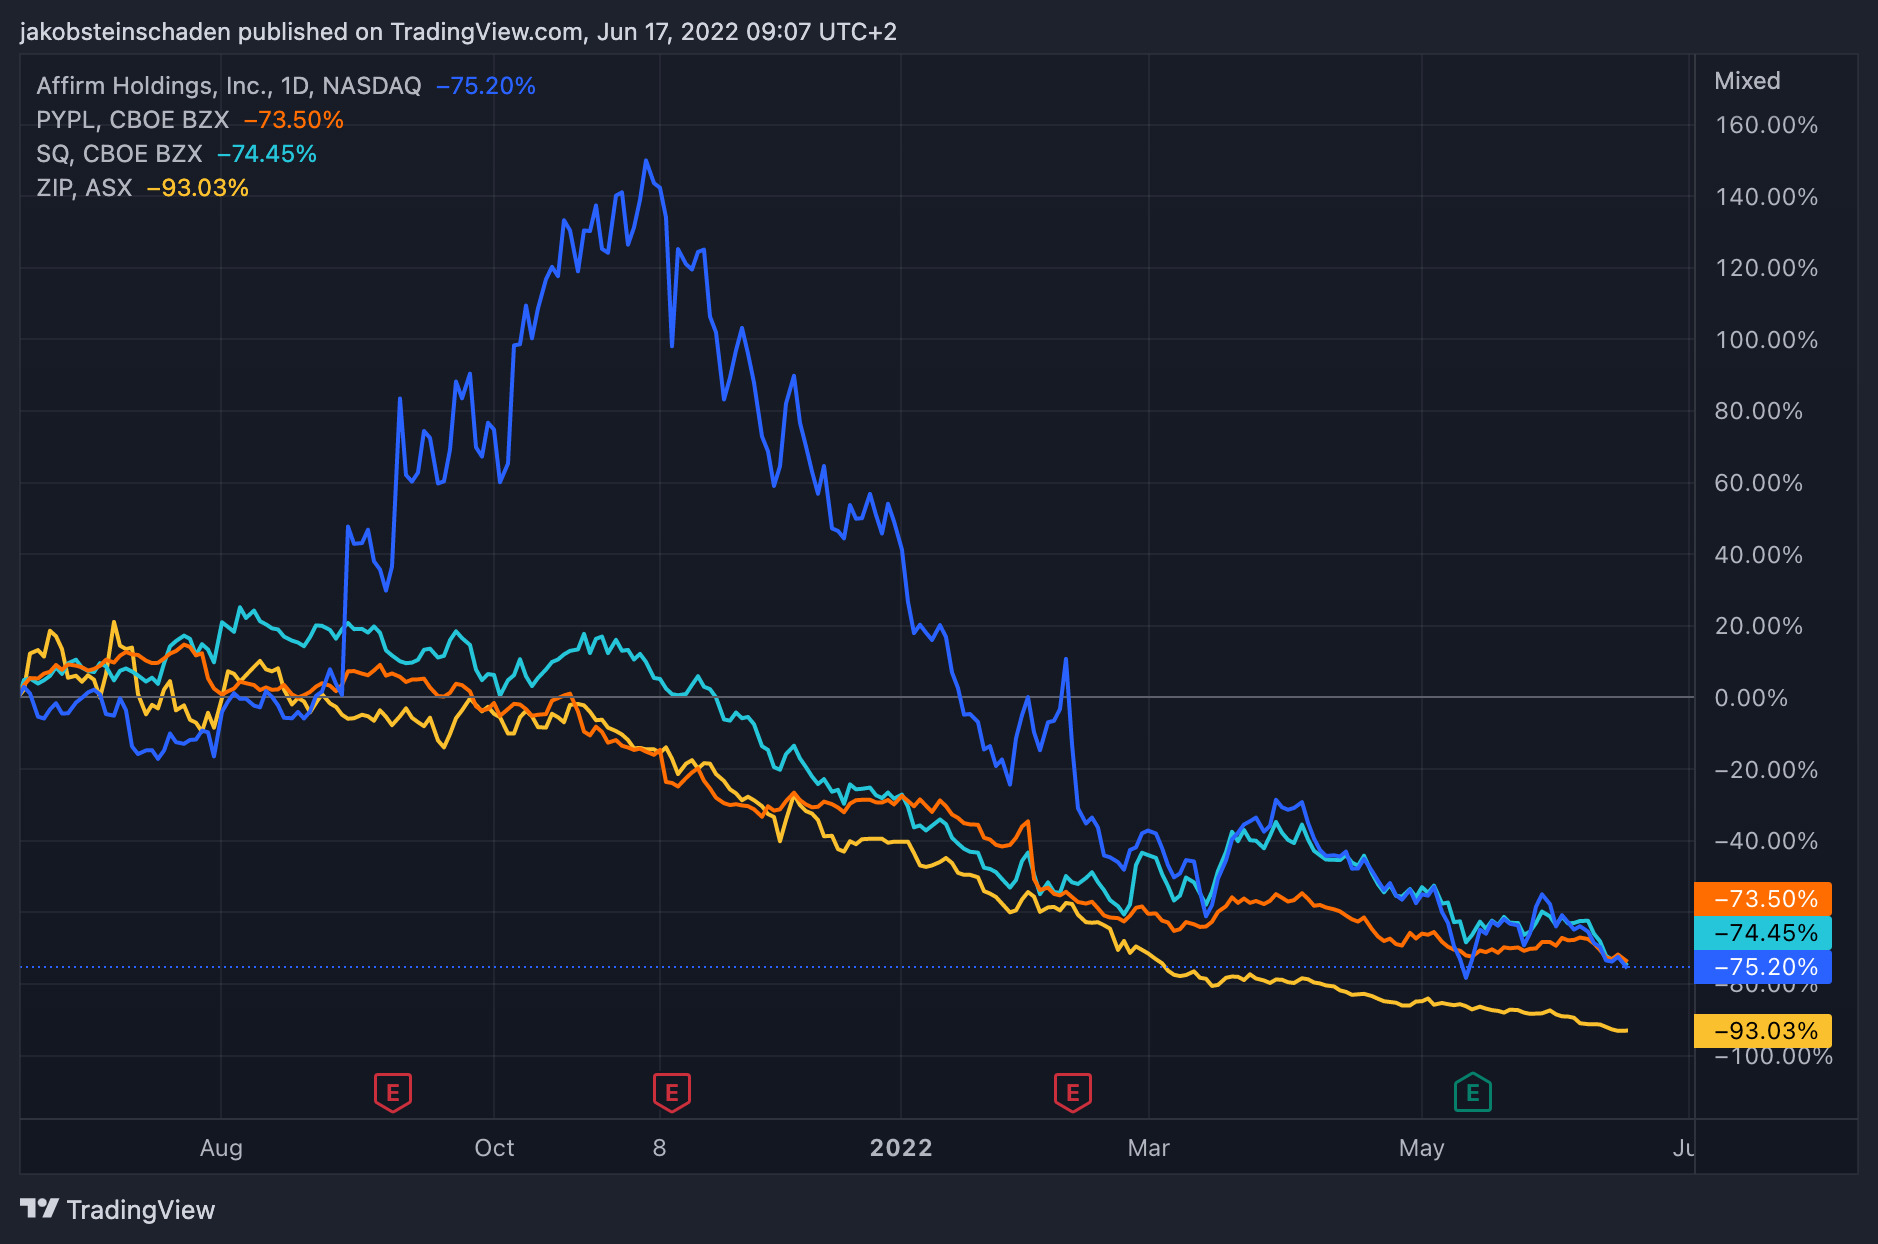The image size is (1878, 1244).
Task: Click the Mar label on the time axis
Action: (x=1148, y=1148)
